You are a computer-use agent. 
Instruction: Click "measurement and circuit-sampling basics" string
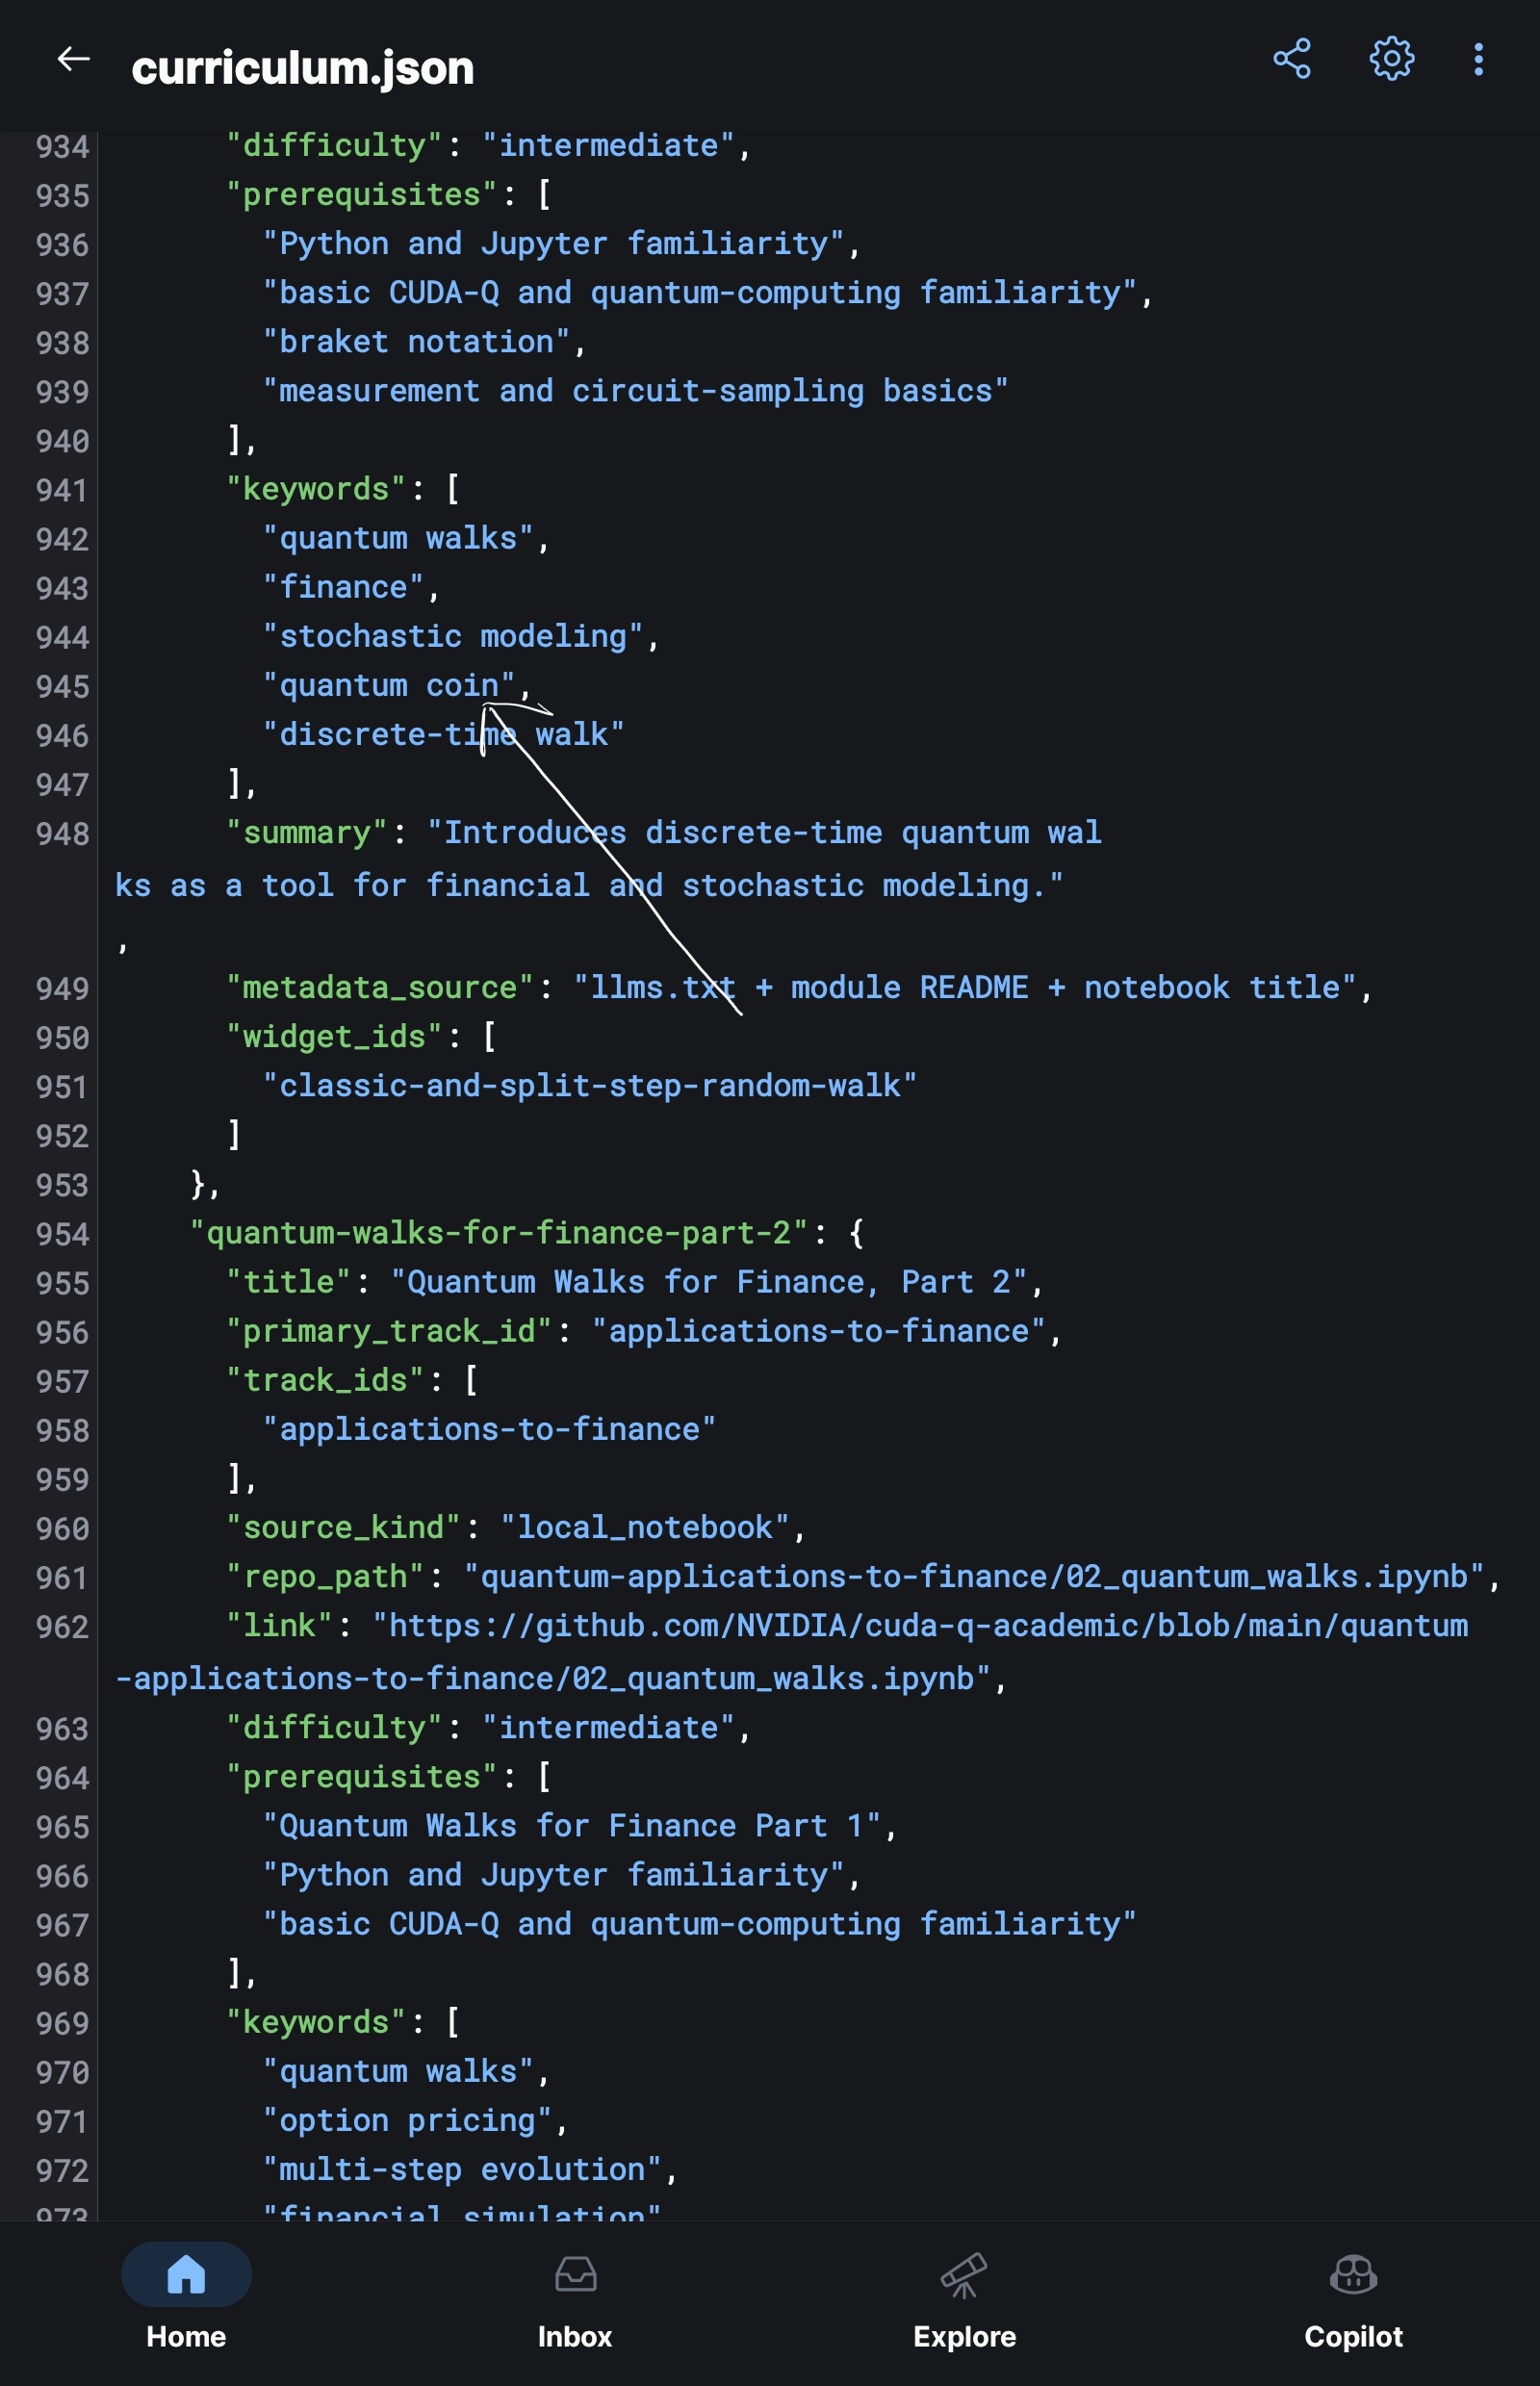(635, 390)
